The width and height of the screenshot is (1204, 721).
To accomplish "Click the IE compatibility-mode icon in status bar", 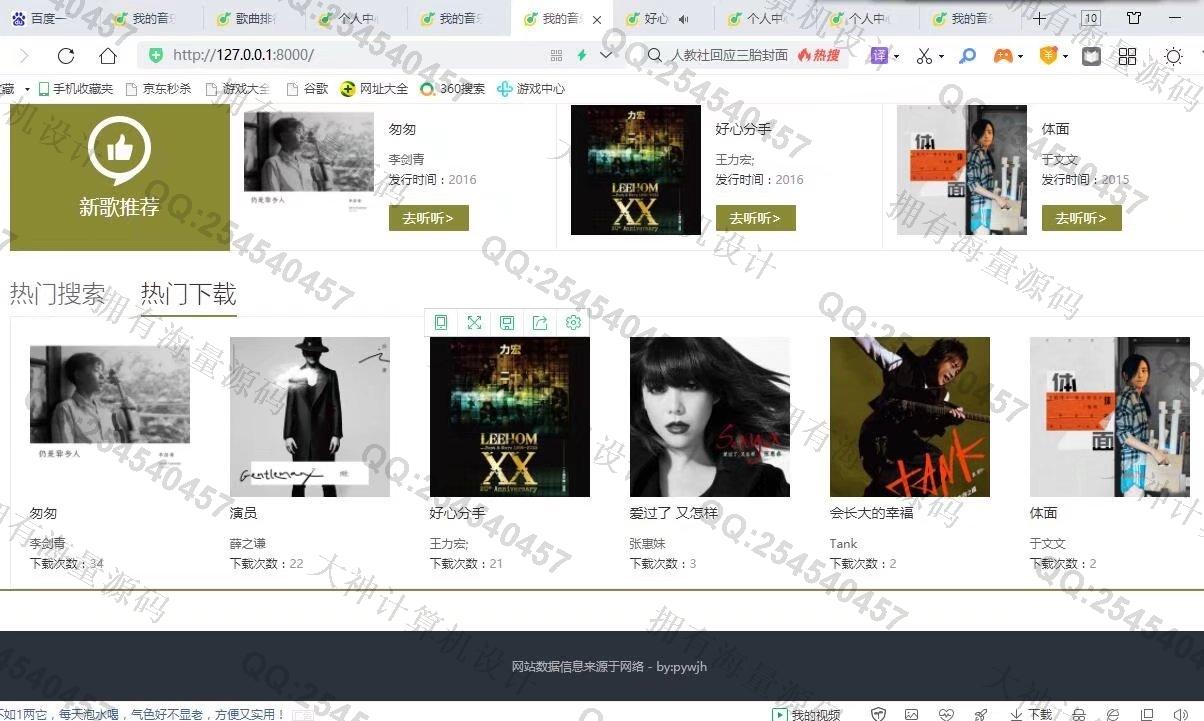I will (1114, 714).
